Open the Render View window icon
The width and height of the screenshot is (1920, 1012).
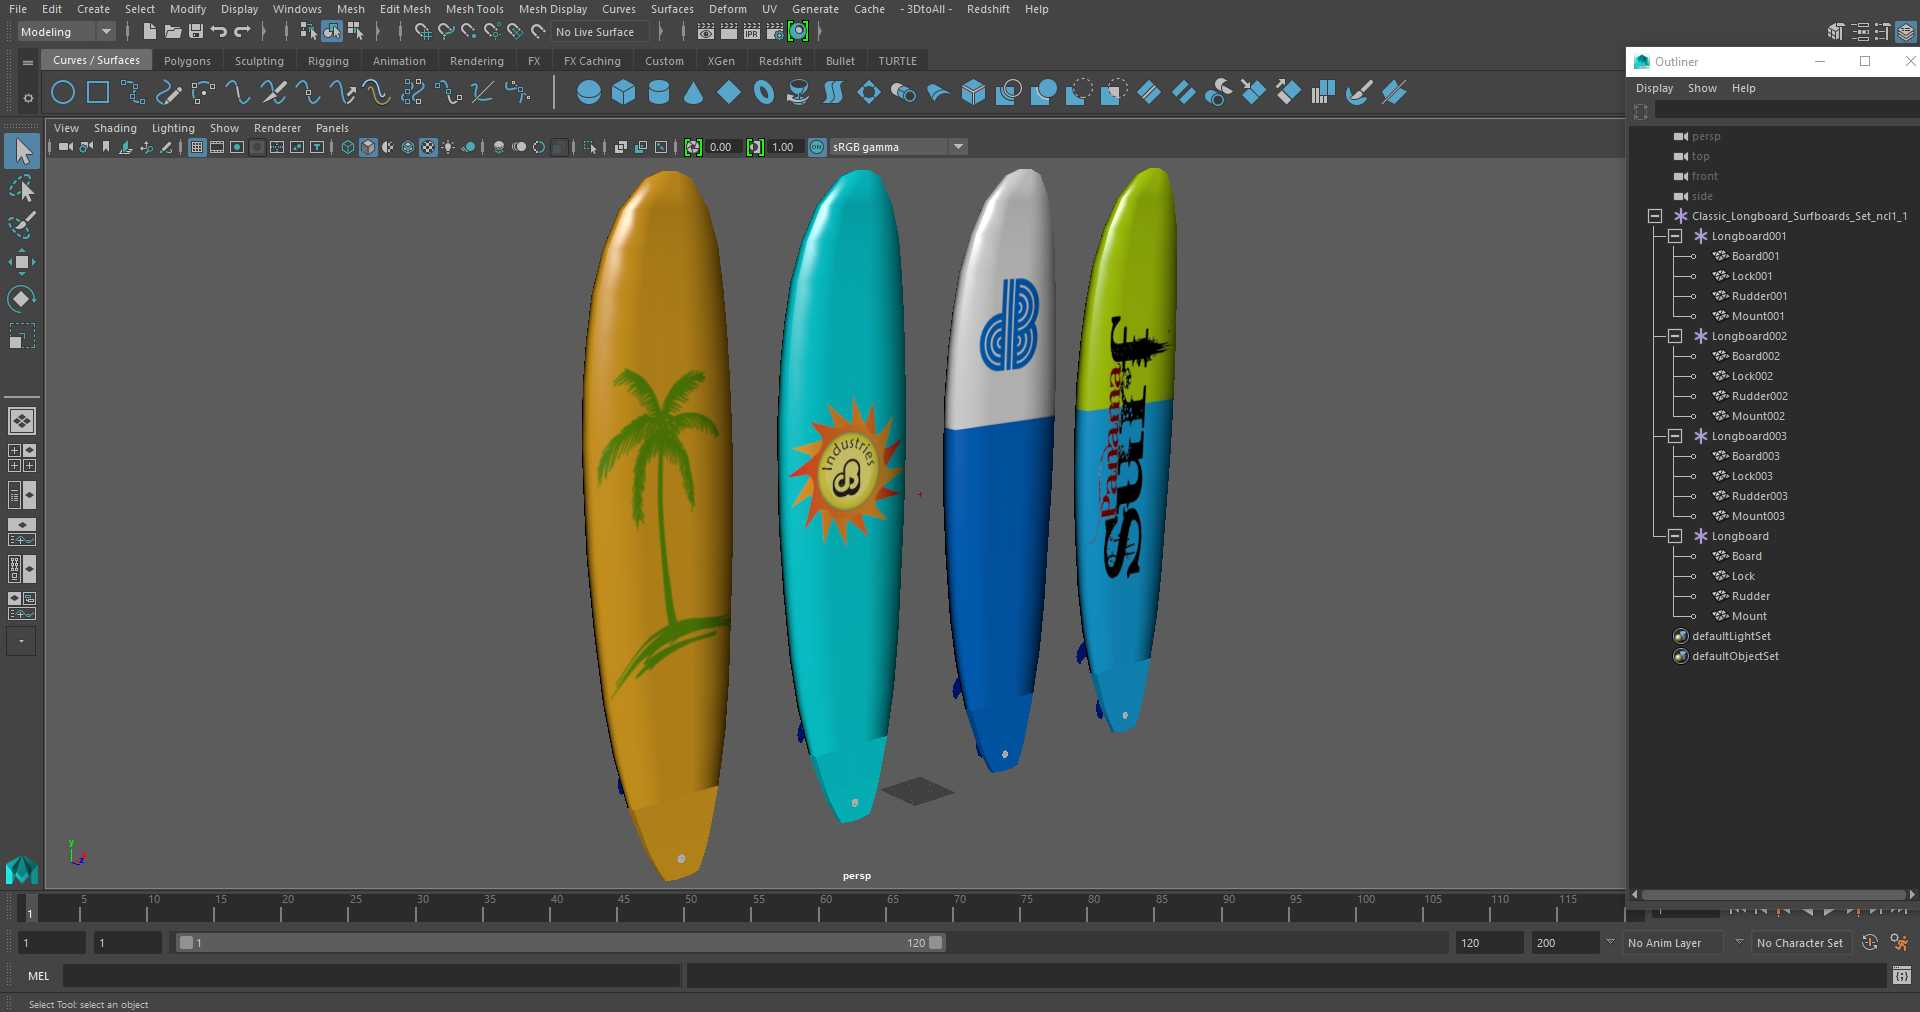point(706,32)
